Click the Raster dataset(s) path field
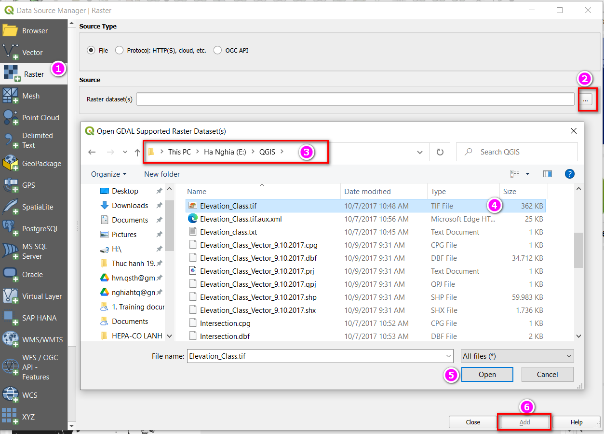This screenshot has height=434, width=604. tap(355, 99)
